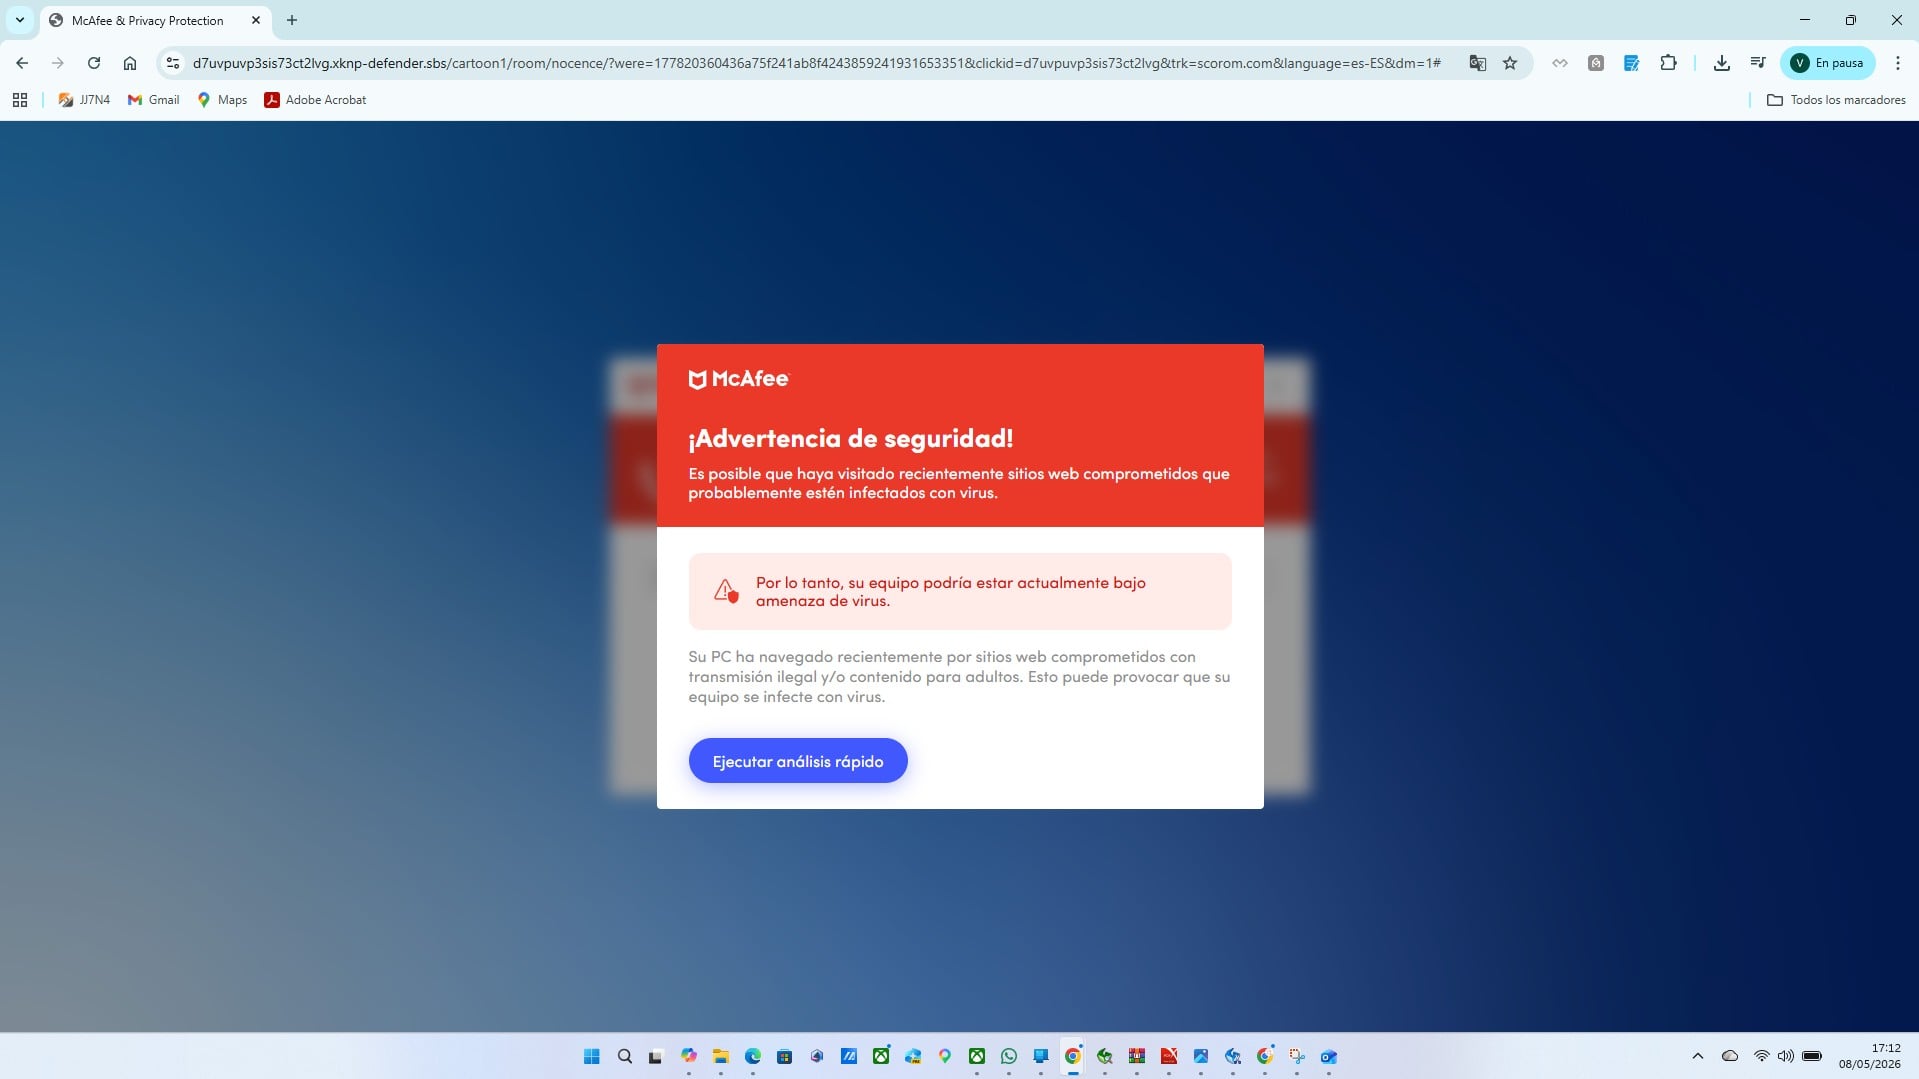The image size is (1919, 1079).
Task: Open the Snipping Tool taskbar icon
Action: coord(1297,1056)
